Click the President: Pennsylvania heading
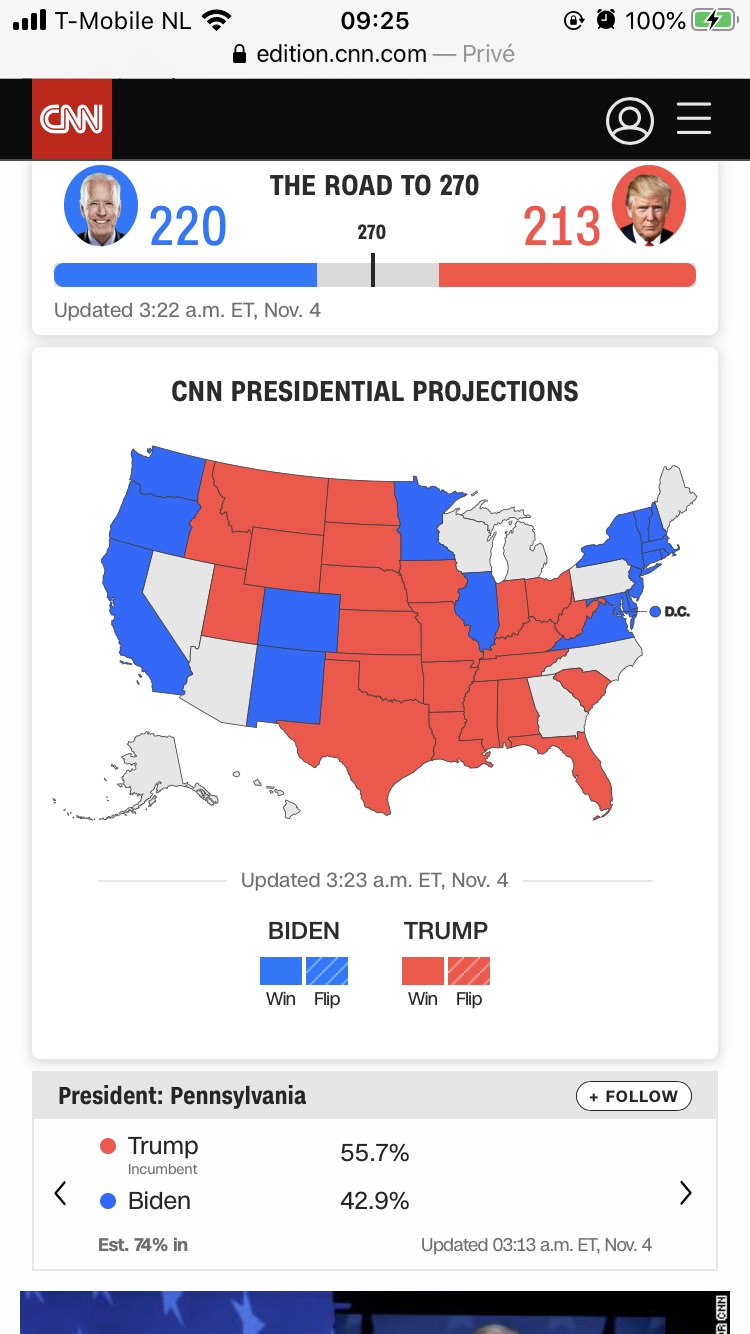 182,1096
